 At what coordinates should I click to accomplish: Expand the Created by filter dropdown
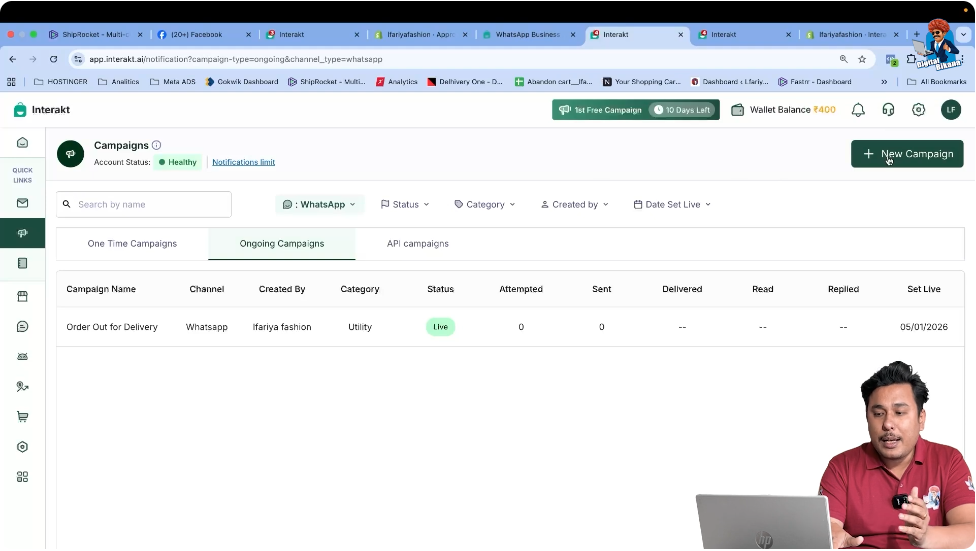point(575,204)
